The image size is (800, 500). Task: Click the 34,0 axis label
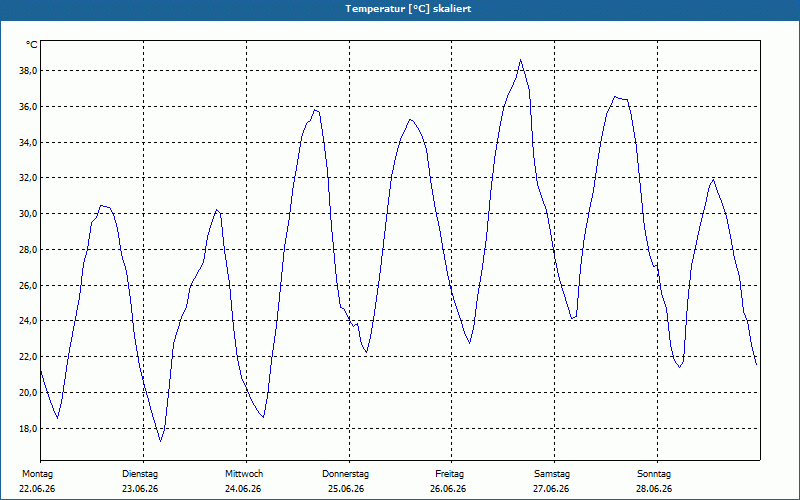coord(28,142)
